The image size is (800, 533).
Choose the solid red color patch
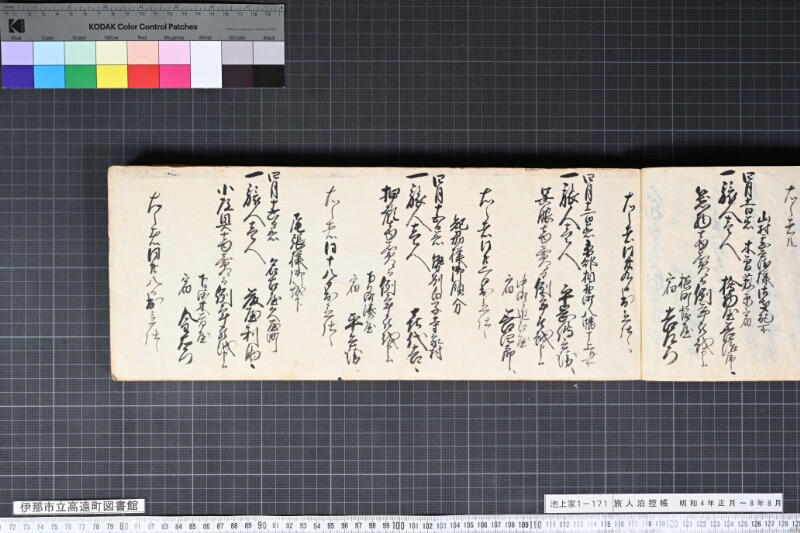point(143,77)
